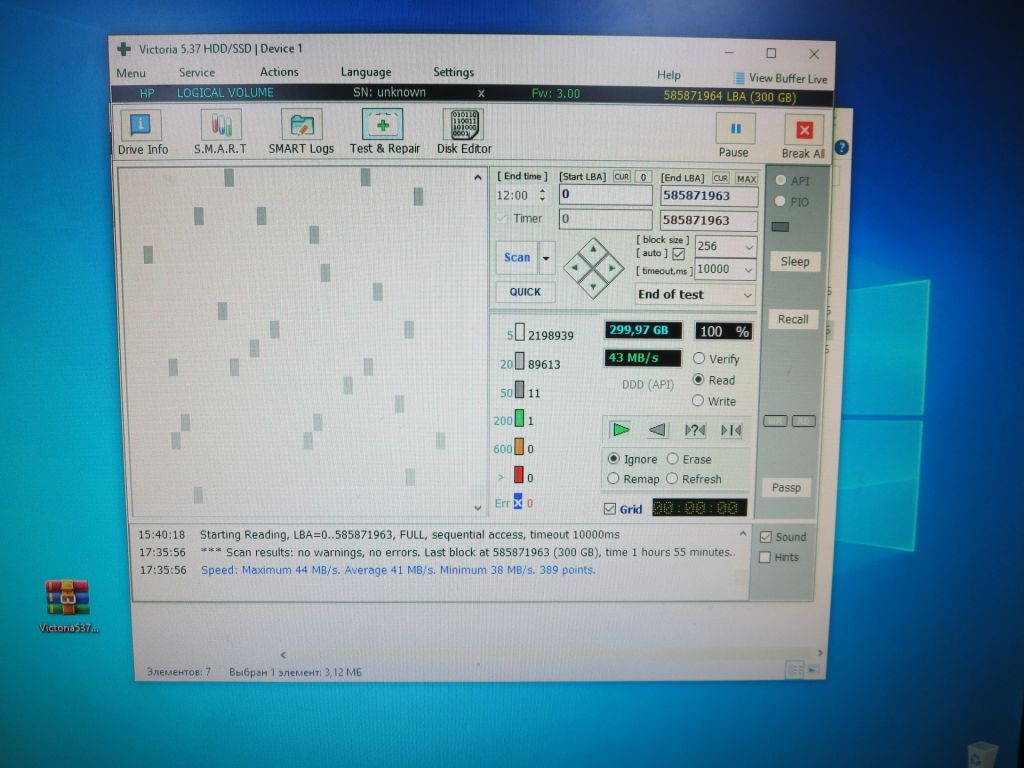The image size is (1024, 768).
Task: Click the Pause scan icon
Action: pos(735,129)
